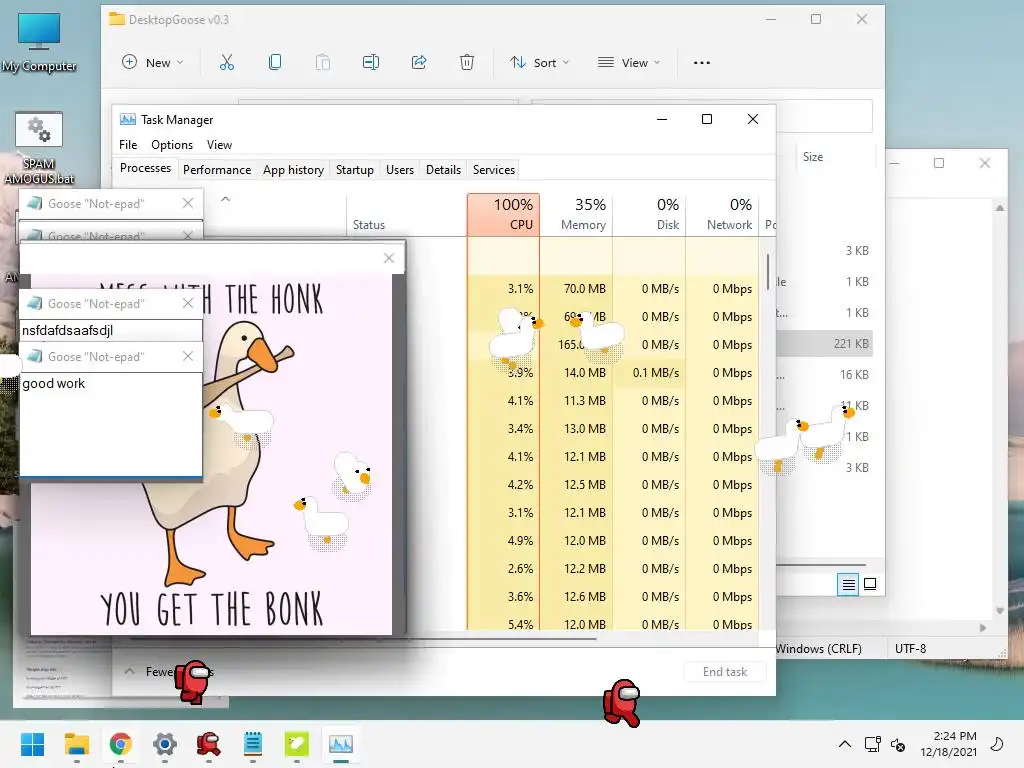Sort processes by Network column header
1024x768 pixels.
coord(722,214)
